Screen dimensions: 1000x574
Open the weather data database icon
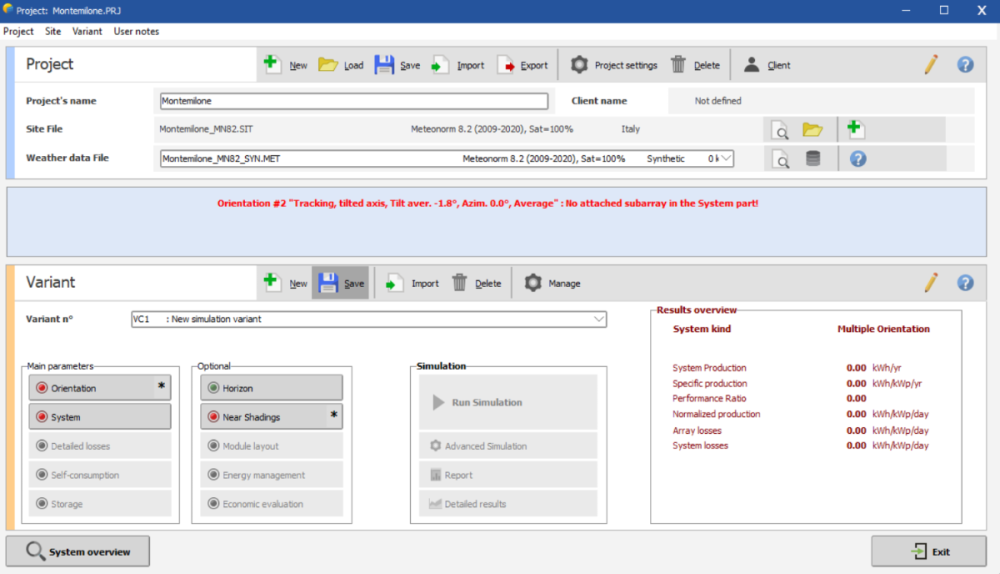point(813,159)
